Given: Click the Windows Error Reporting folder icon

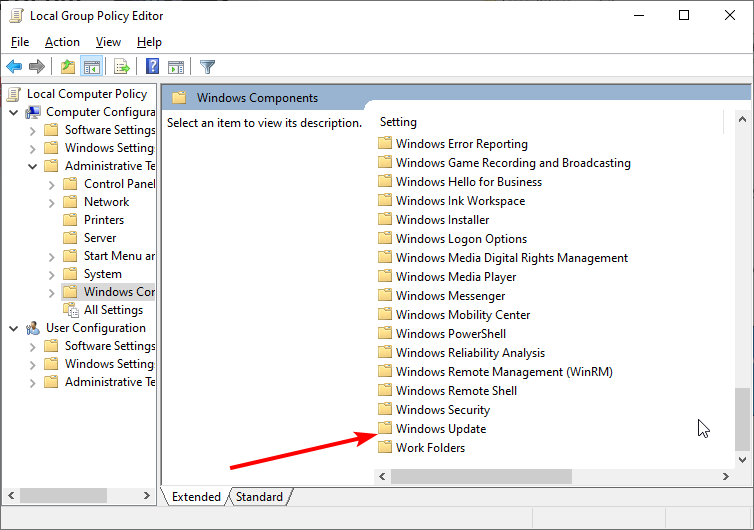Looking at the screenshot, I should (385, 143).
